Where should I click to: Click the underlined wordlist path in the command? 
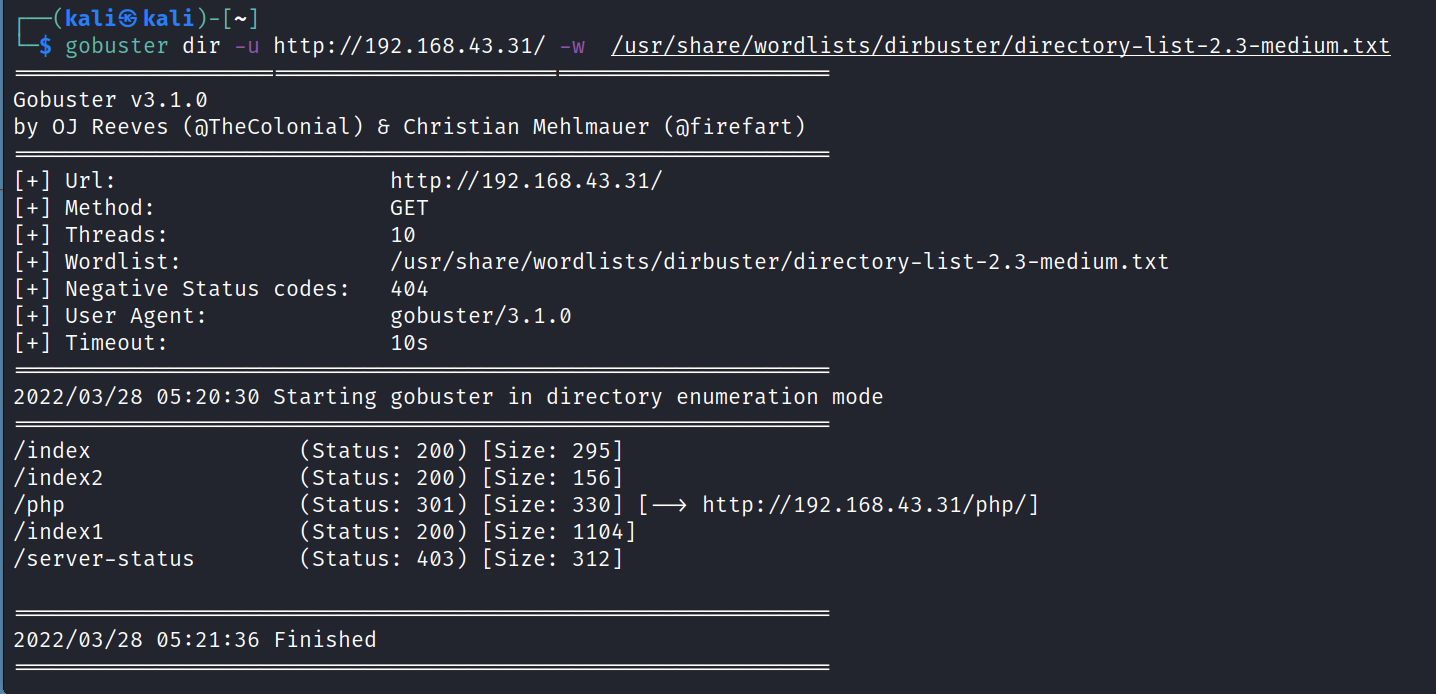click(x=1000, y=46)
